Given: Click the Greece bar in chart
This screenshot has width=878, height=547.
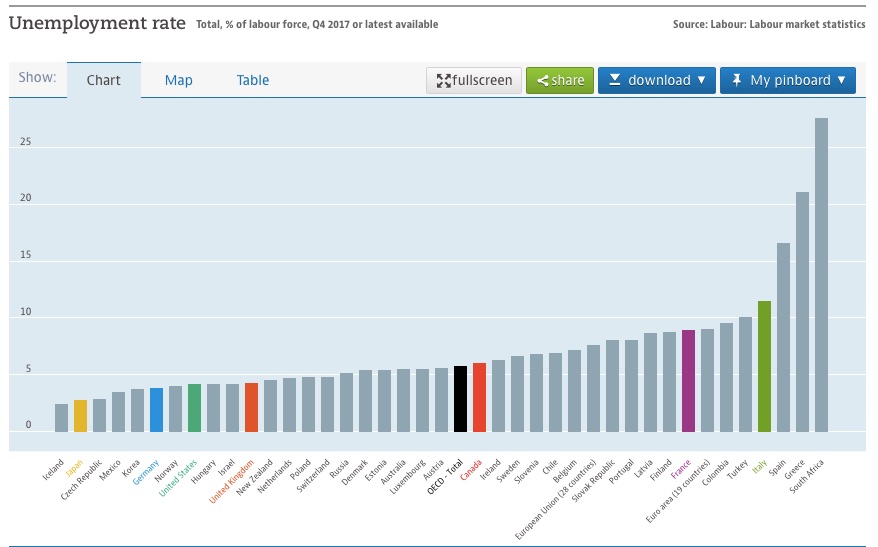Looking at the screenshot, I should click(802, 312).
